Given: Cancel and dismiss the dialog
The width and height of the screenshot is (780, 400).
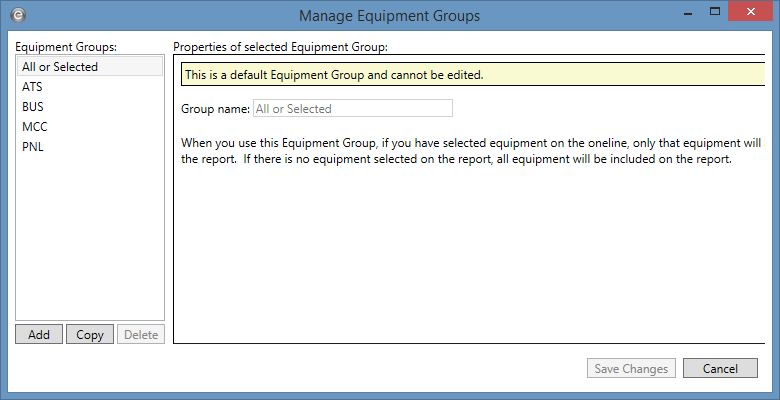Looking at the screenshot, I should pos(720,369).
